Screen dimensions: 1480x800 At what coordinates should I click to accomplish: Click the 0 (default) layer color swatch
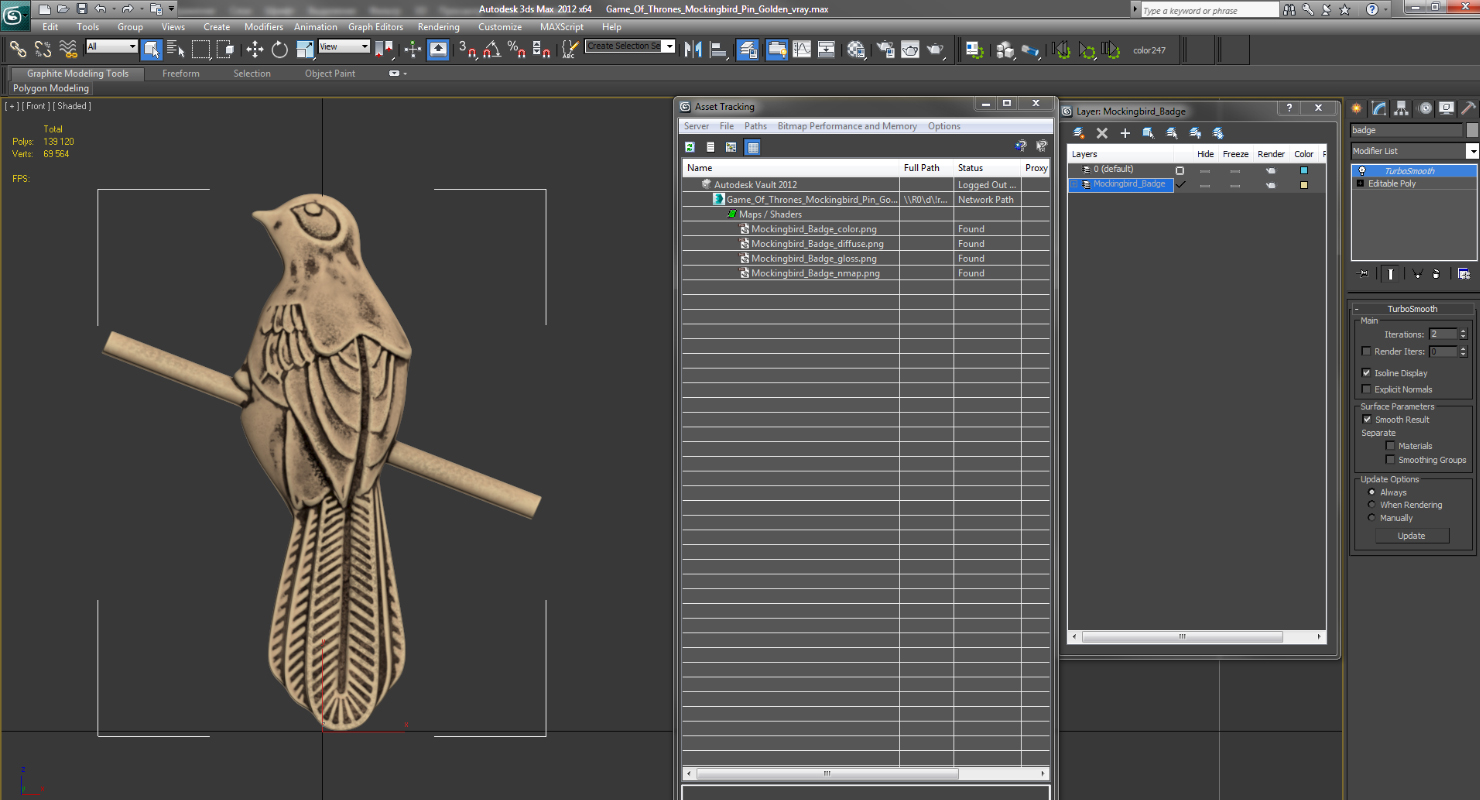tap(1304, 170)
